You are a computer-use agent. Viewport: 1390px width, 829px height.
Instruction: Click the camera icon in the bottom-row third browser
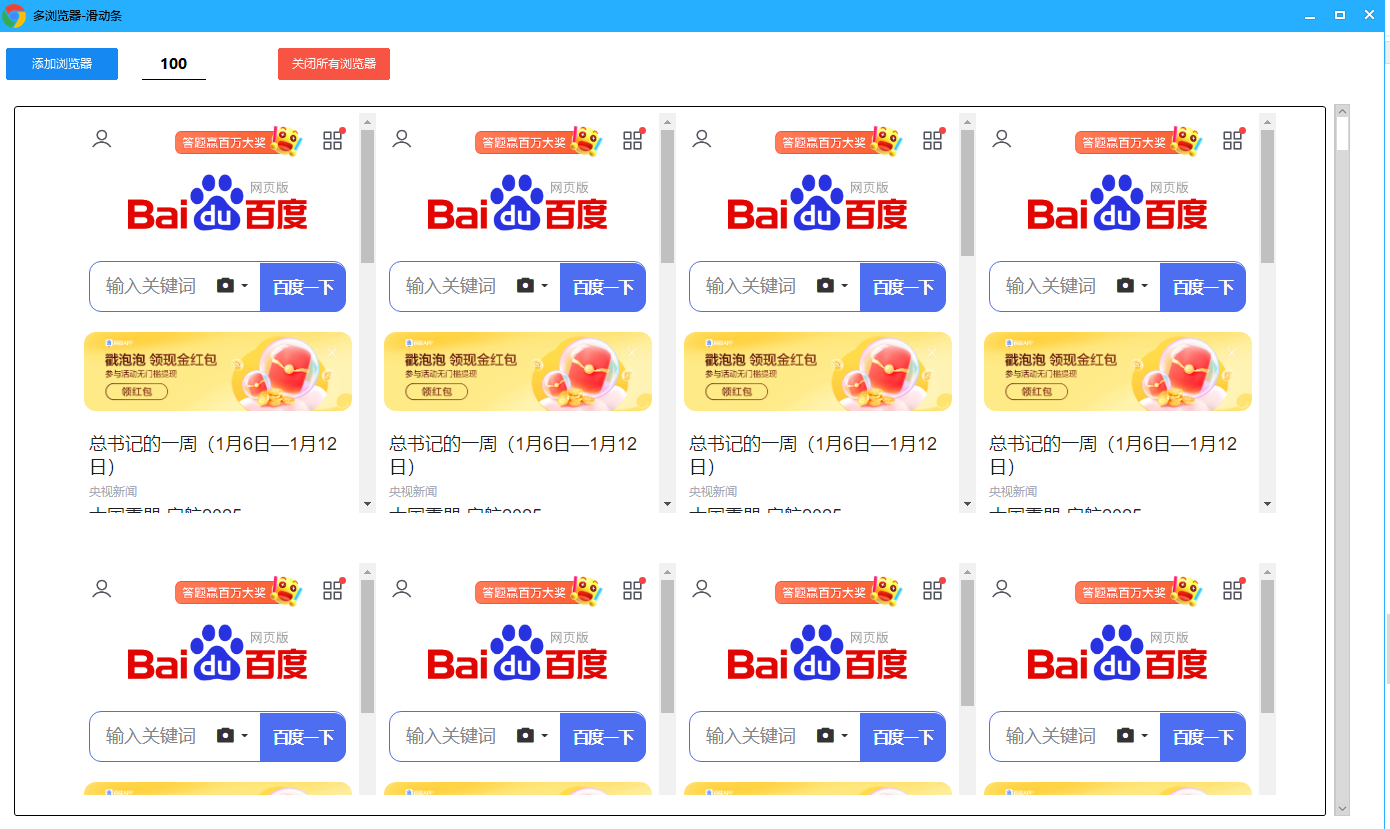click(x=825, y=736)
